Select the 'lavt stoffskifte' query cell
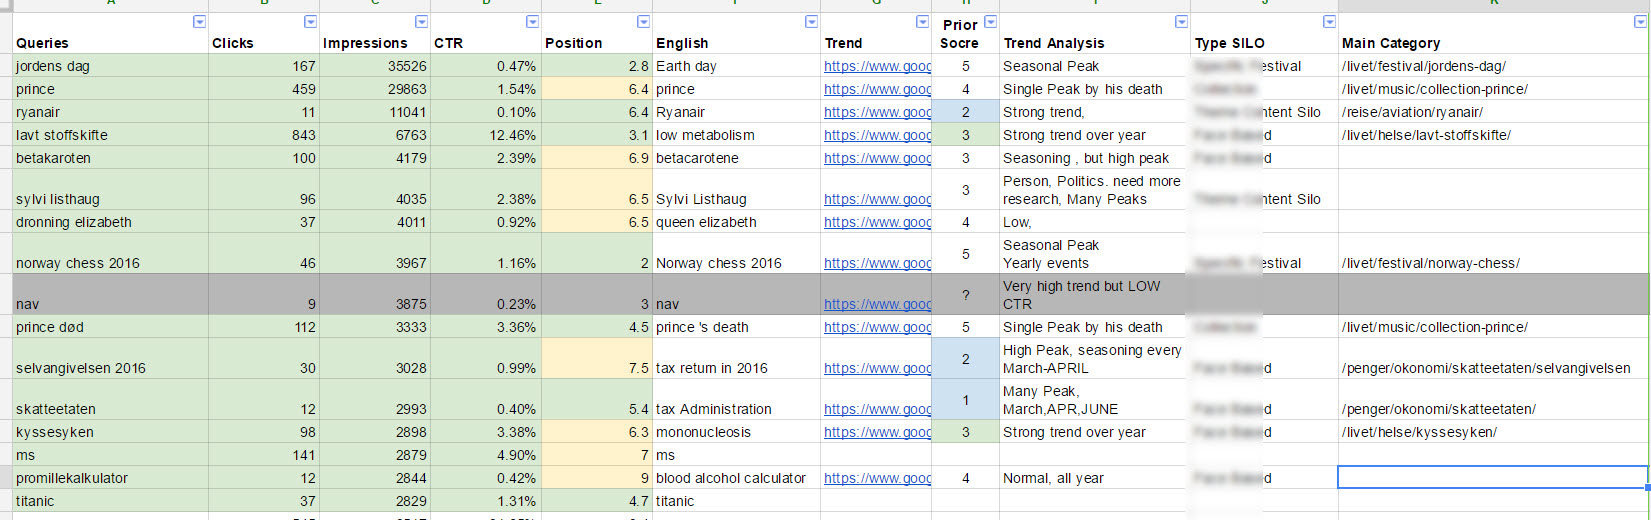Screen dimensions: 1651x520 pos(110,135)
